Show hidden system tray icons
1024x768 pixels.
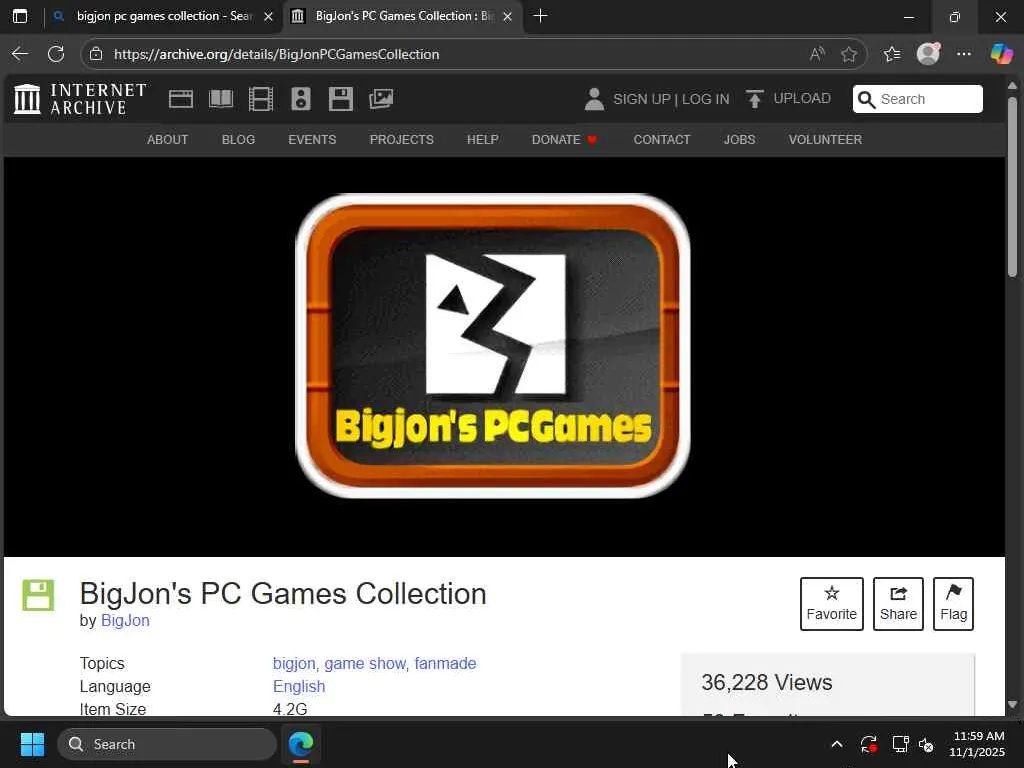(x=837, y=744)
